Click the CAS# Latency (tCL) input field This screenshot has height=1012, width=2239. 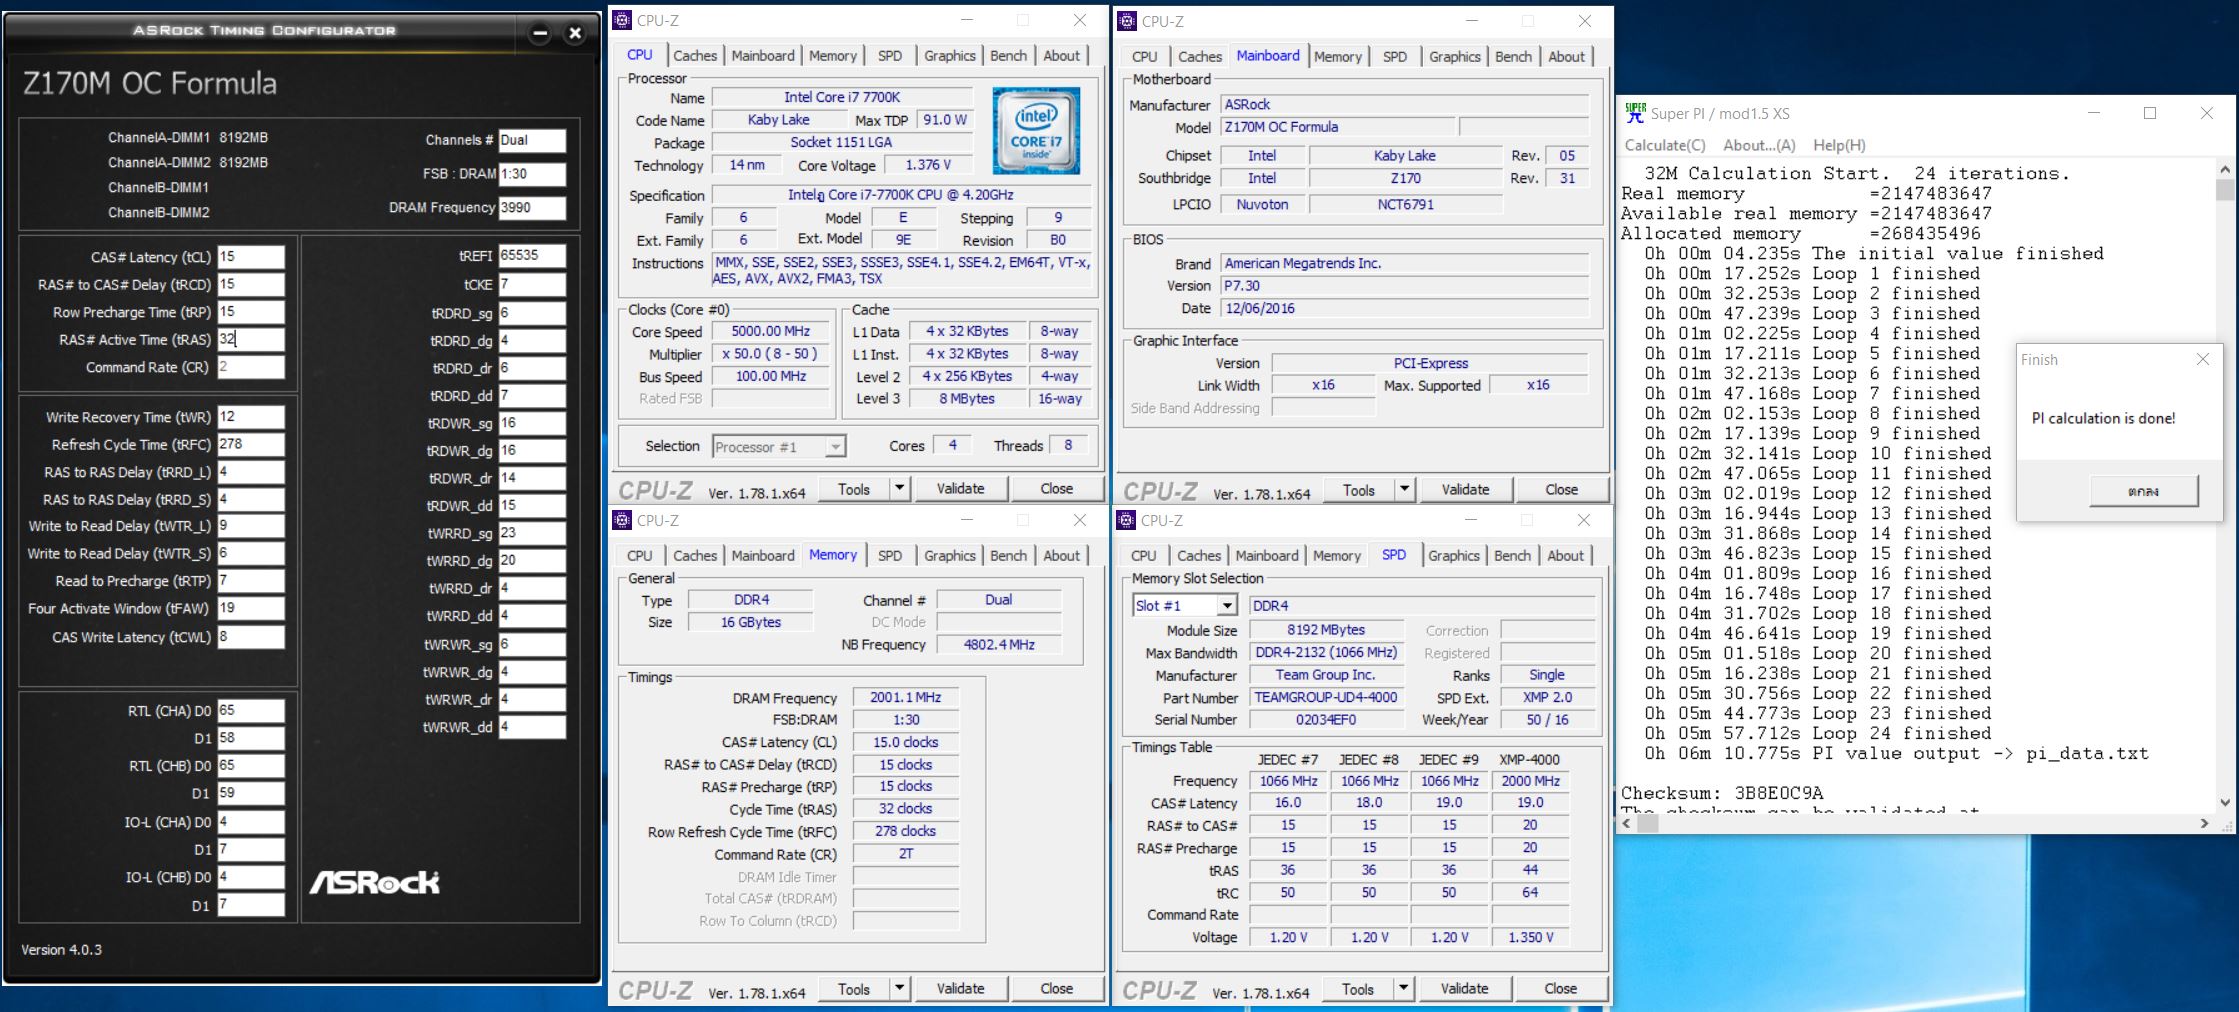click(x=250, y=257)
